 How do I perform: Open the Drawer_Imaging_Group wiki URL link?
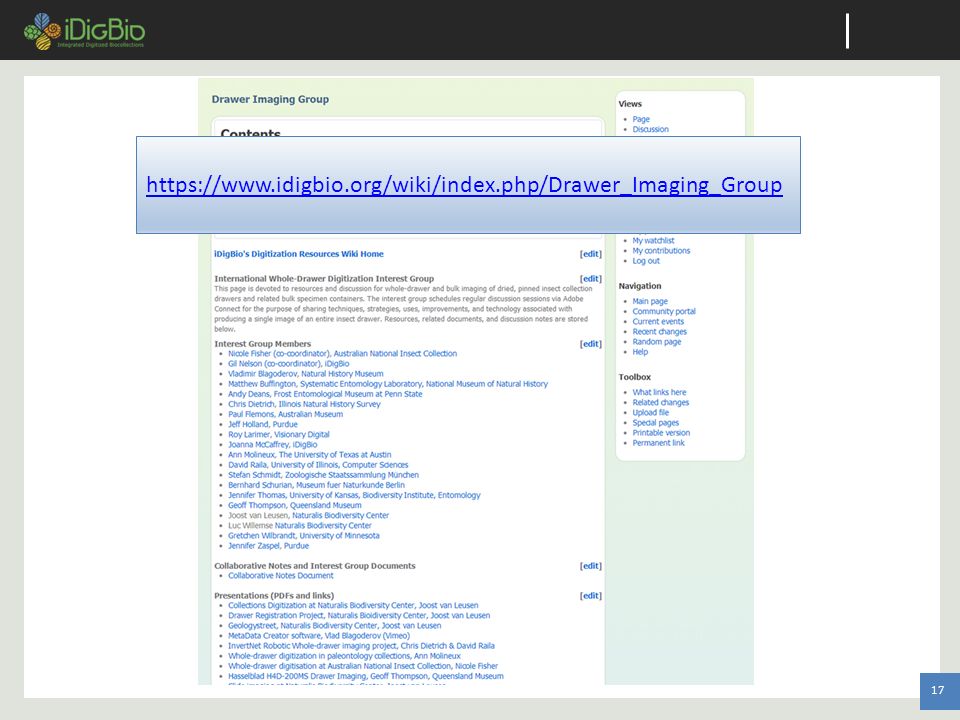click(464, 184)
